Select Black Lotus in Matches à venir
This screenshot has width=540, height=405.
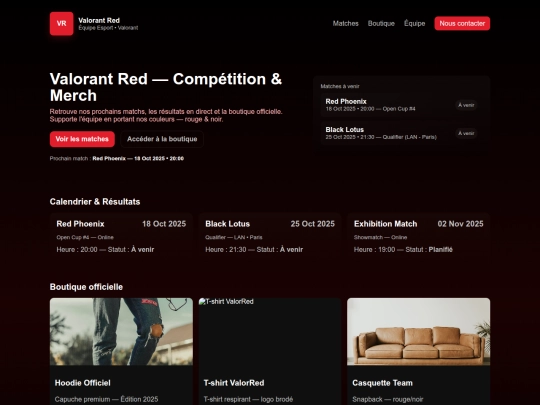[x=344, y=130]
